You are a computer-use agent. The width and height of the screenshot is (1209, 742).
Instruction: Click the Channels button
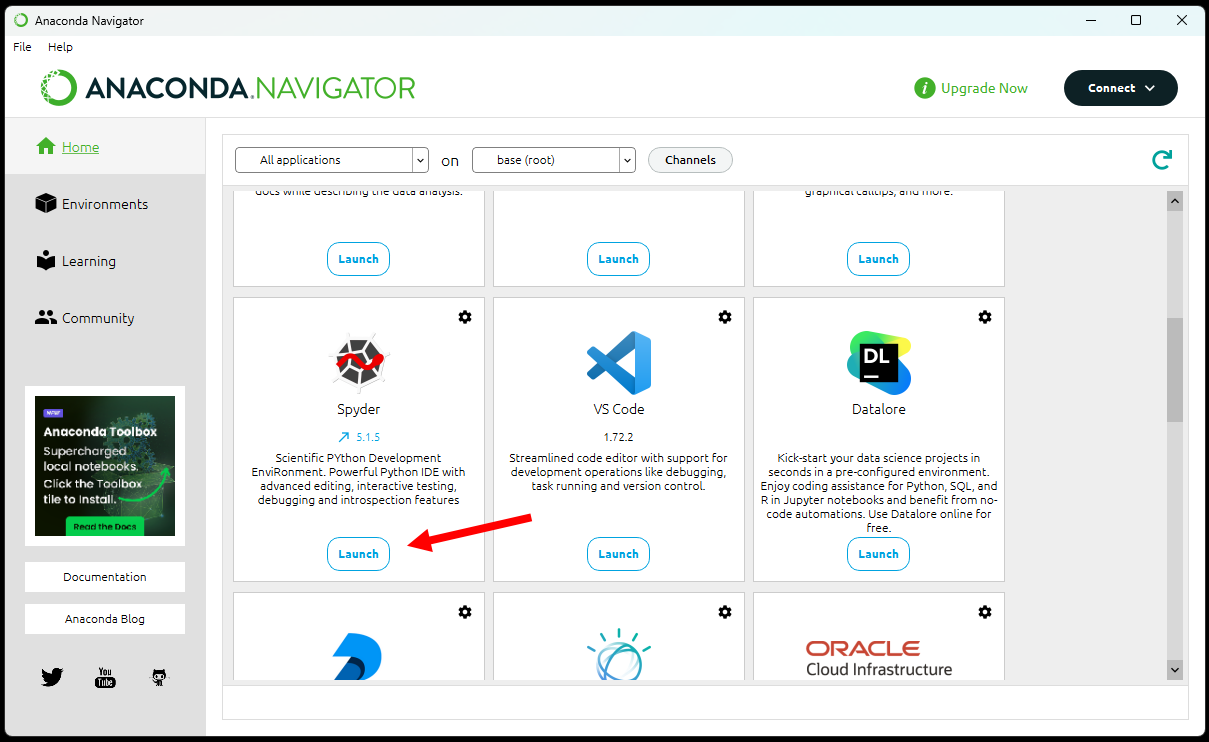[x=690, y=160]
